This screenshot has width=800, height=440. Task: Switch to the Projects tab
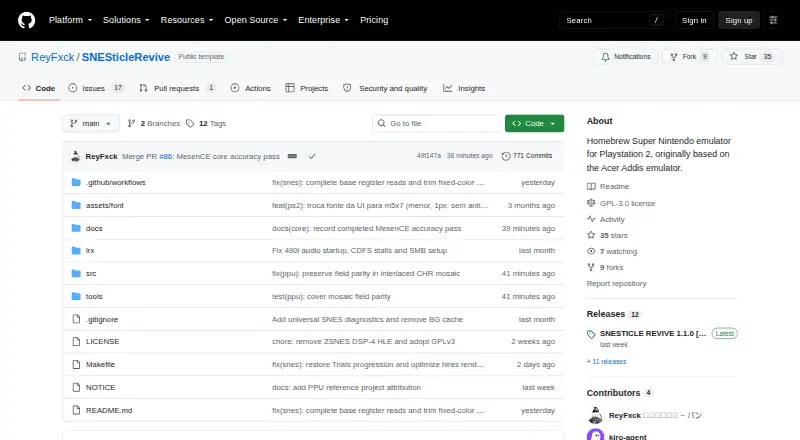[x=307, y=88]
